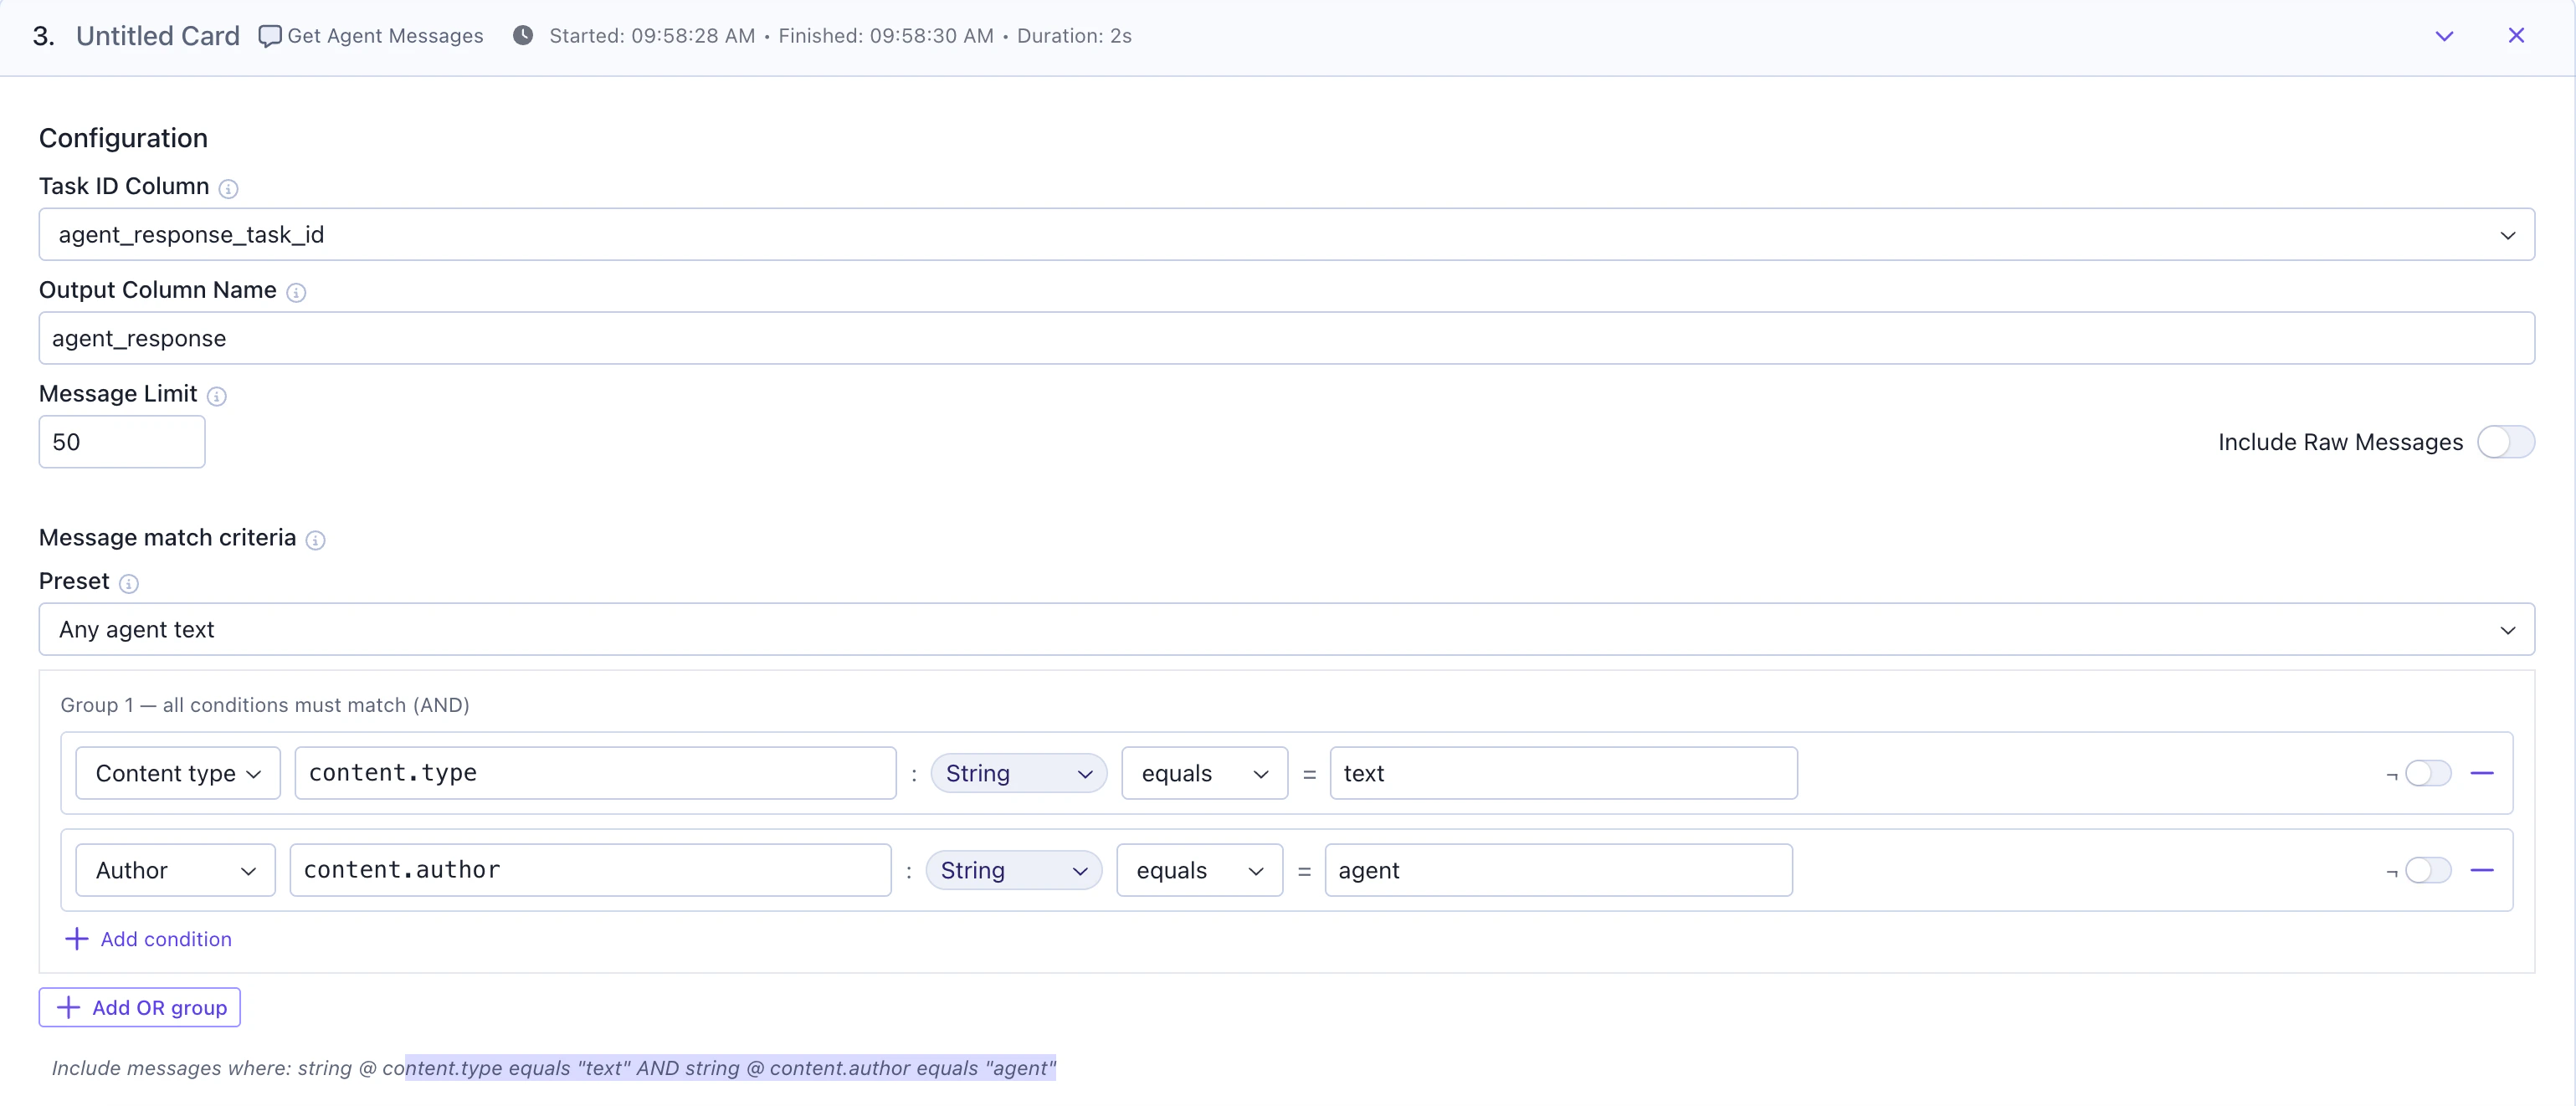Screen dimensions: 2576x1106
Task: Change String type in content.type row
Action: [1018, 773]
